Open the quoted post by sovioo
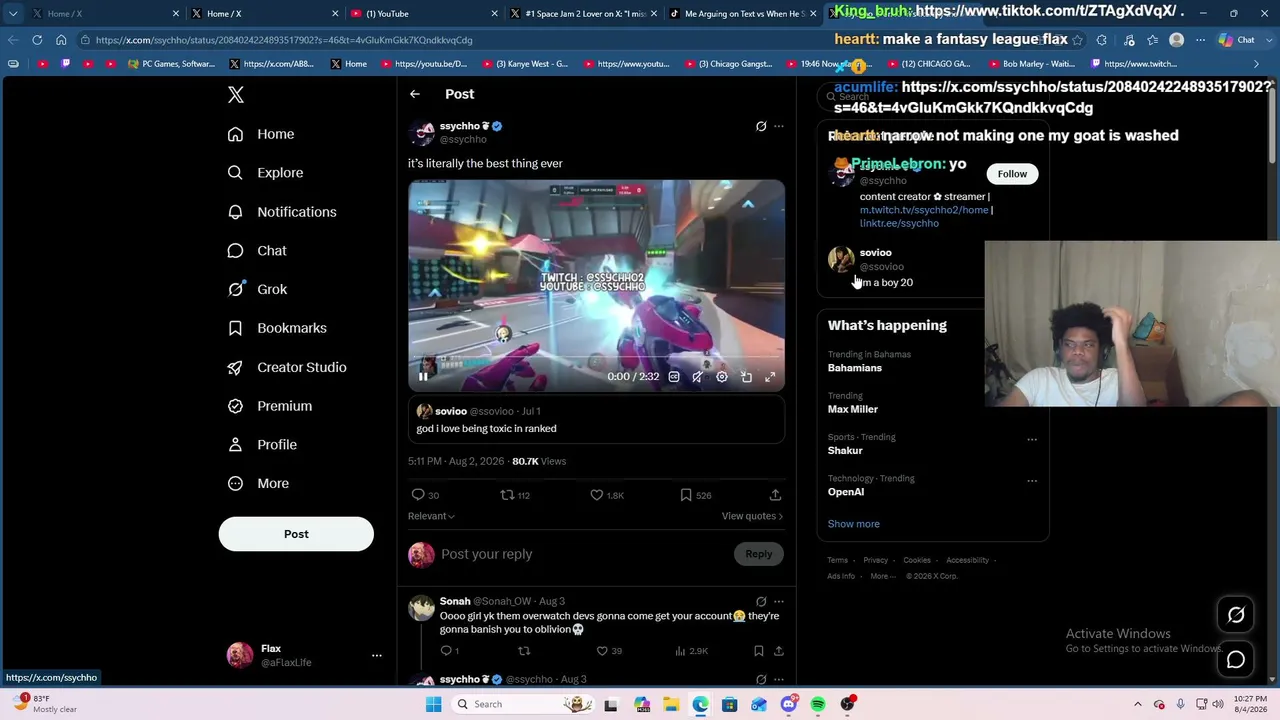Viewport: 1280px width, 720px height. 597,420
